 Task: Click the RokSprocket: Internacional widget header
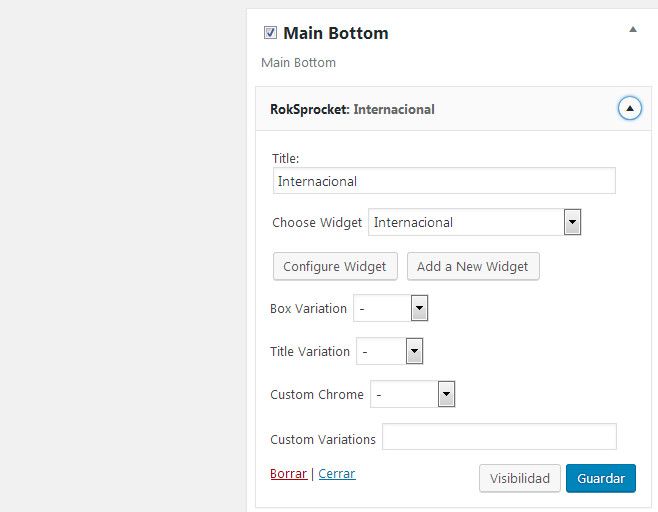pyautogui.click(x=453, y=109)
